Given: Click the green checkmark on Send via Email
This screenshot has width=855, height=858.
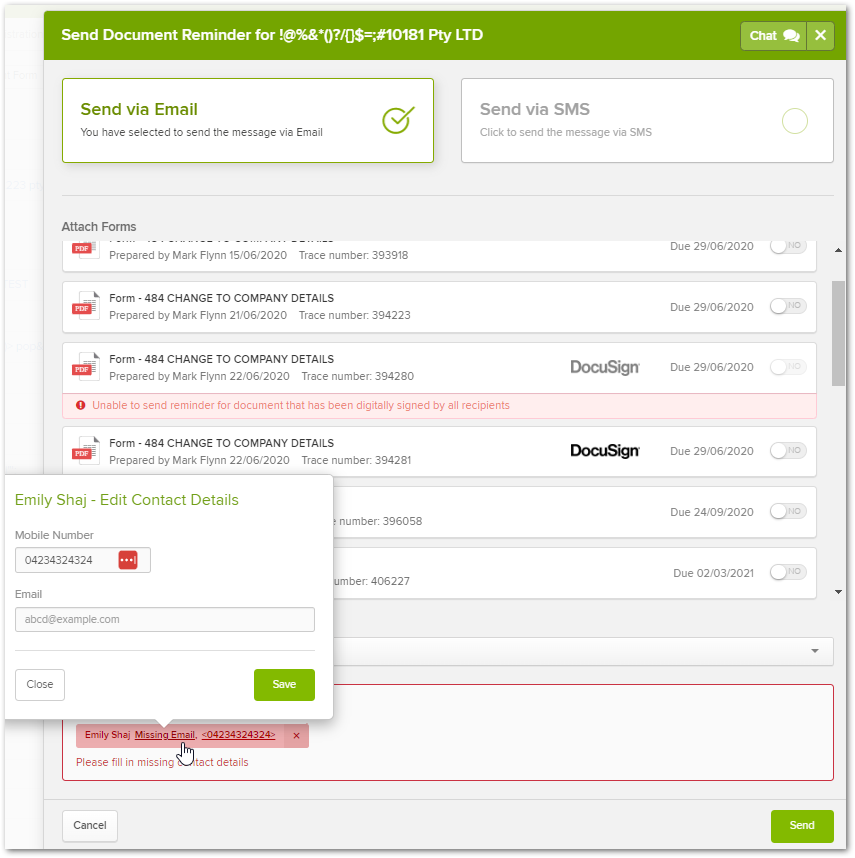Looking at the screenshot, I should 398,120.
